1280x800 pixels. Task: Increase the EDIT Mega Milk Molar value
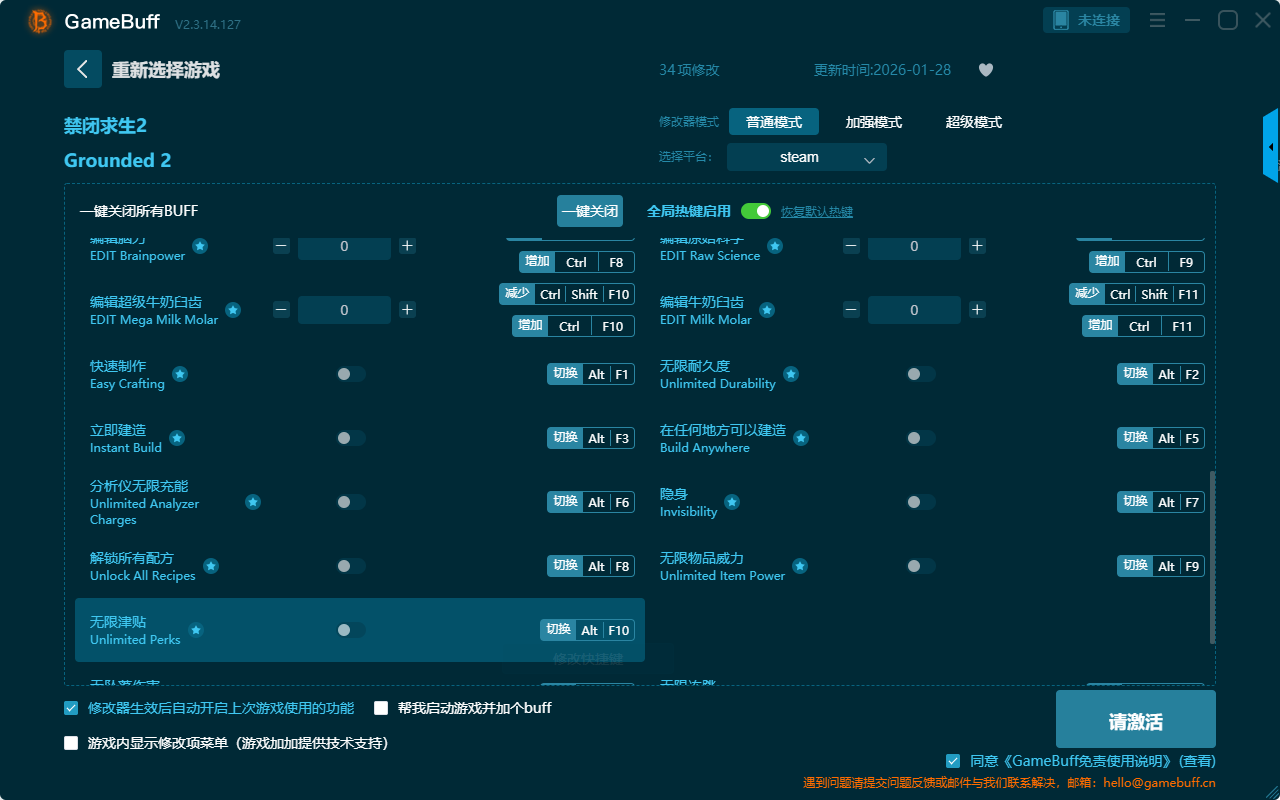coord(407,310)
